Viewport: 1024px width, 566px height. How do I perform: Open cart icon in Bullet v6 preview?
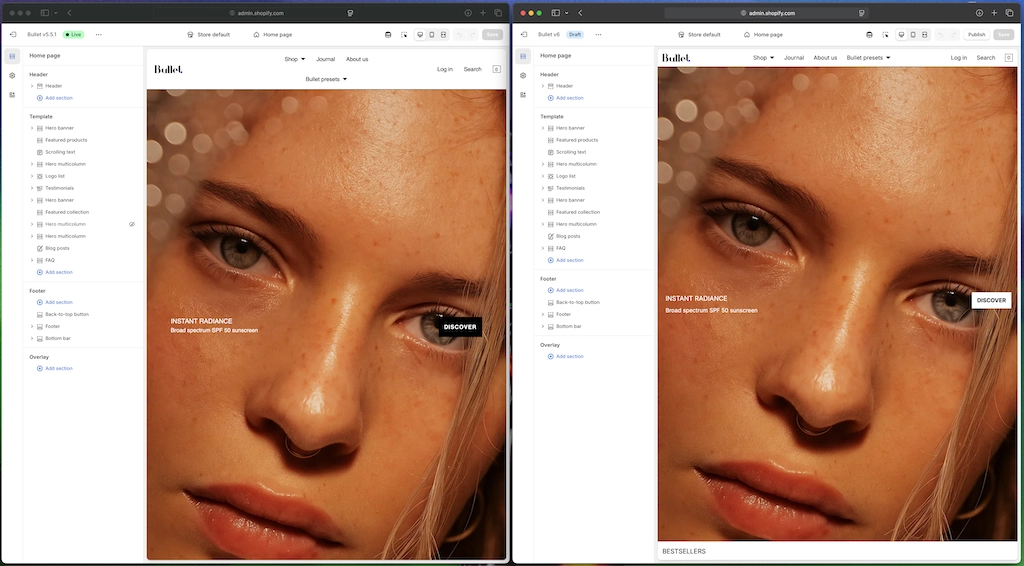pyautogui.click(x=1008, y=58)
